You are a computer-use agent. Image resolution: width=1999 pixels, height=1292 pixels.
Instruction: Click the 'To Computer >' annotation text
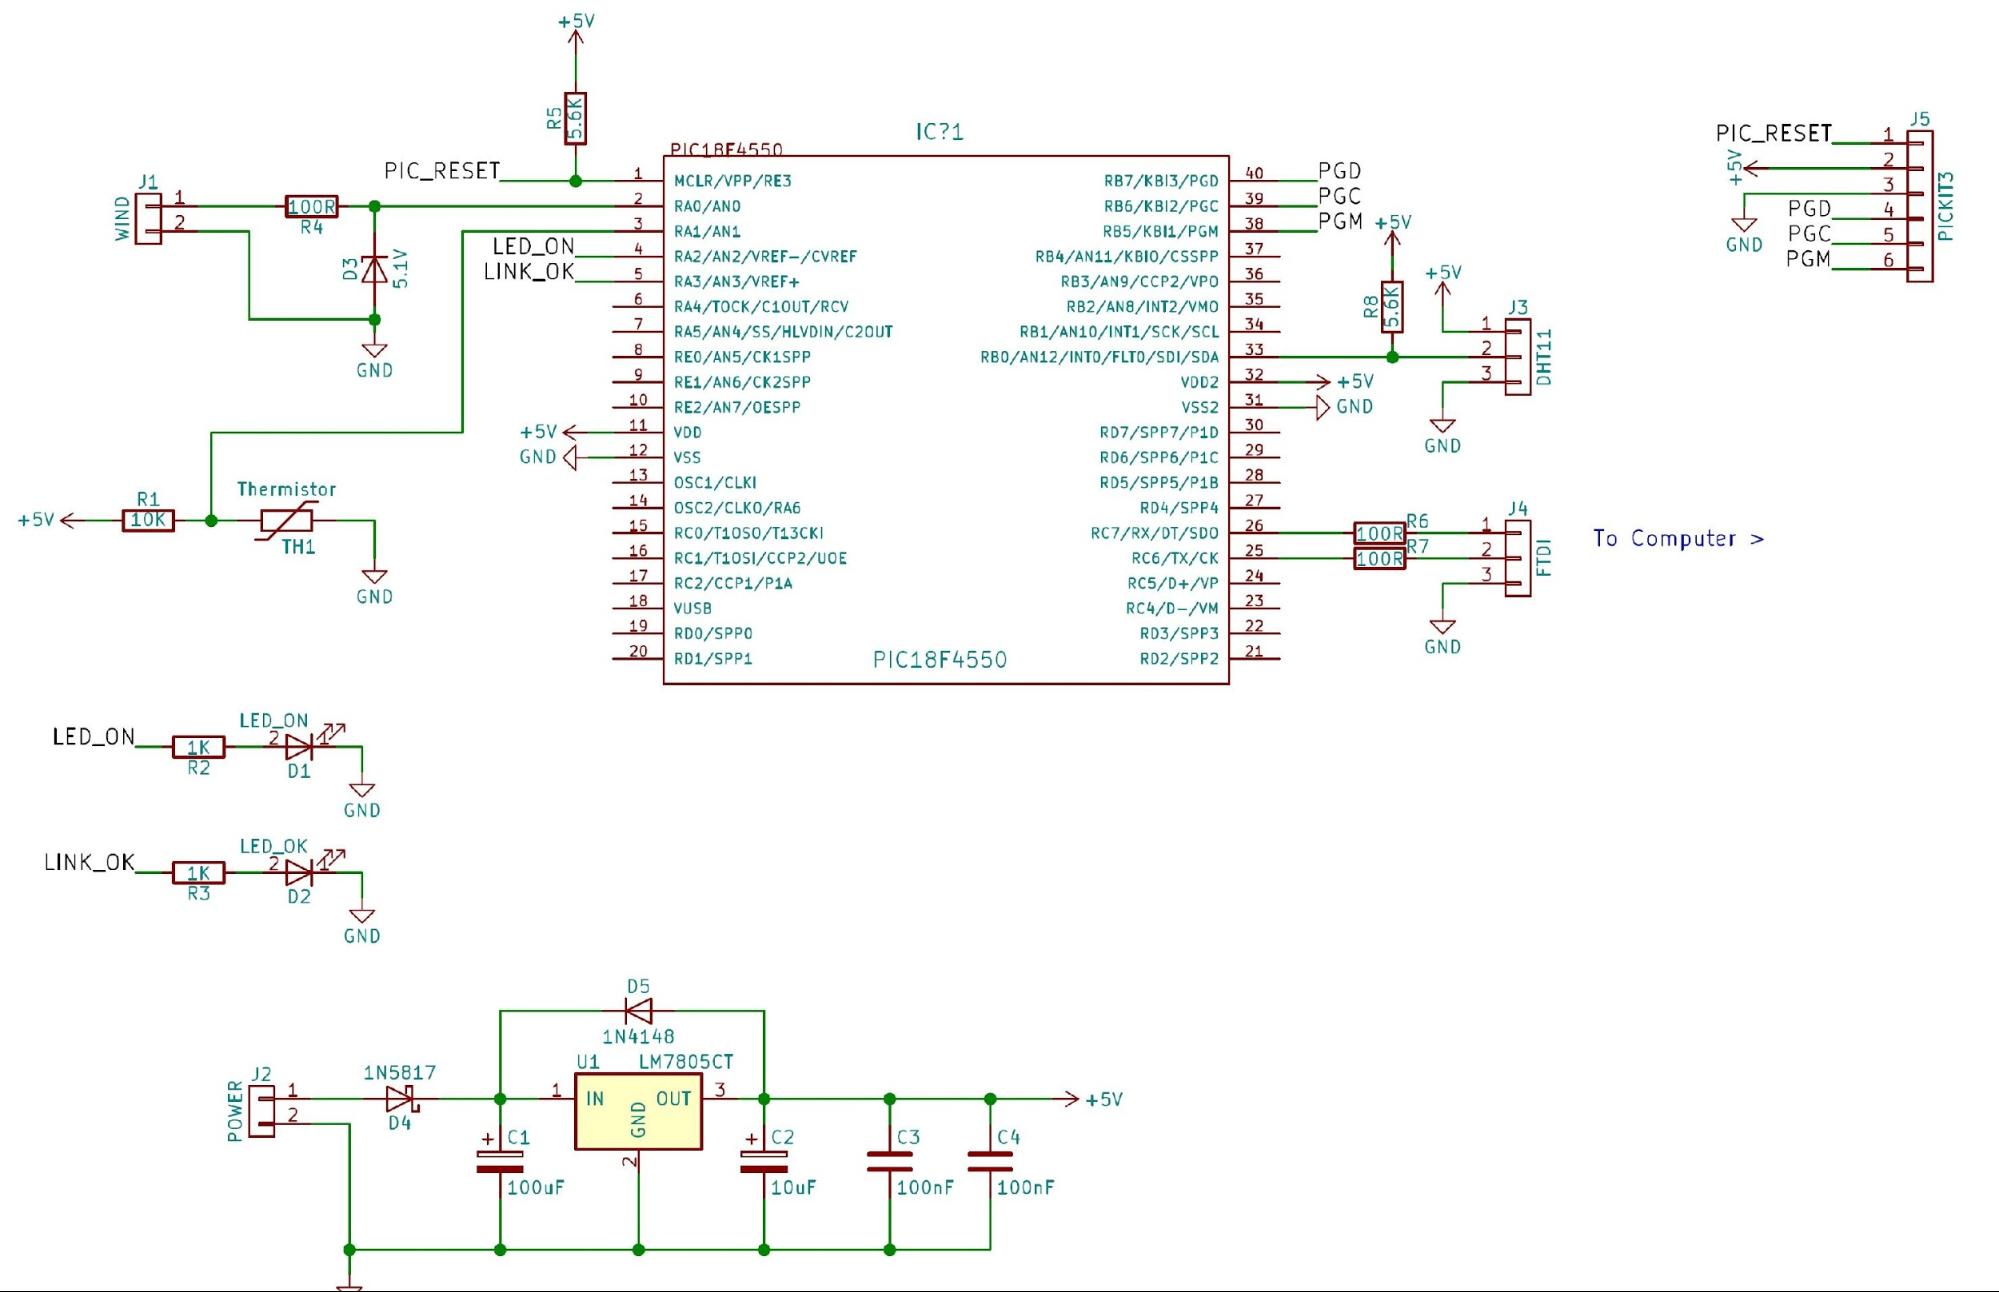[x=1679, y=538]
